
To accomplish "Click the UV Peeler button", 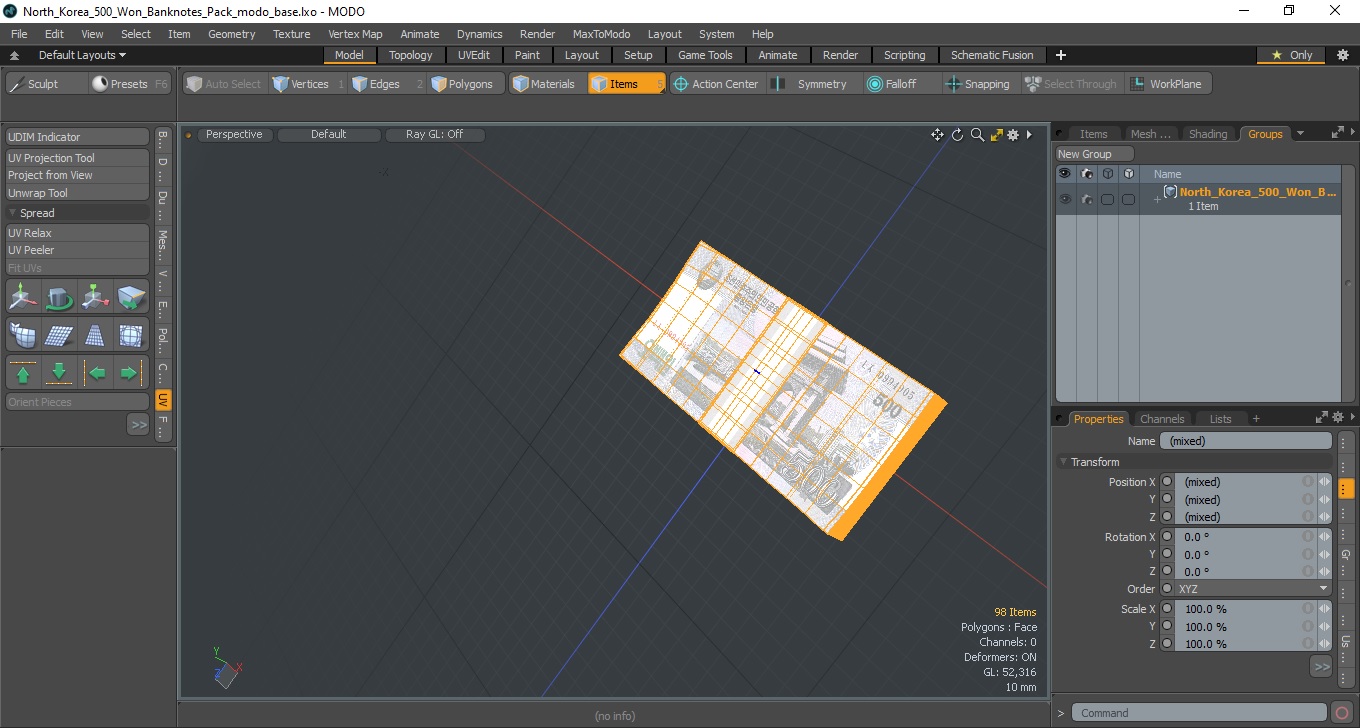I will (x=78, y=250).
